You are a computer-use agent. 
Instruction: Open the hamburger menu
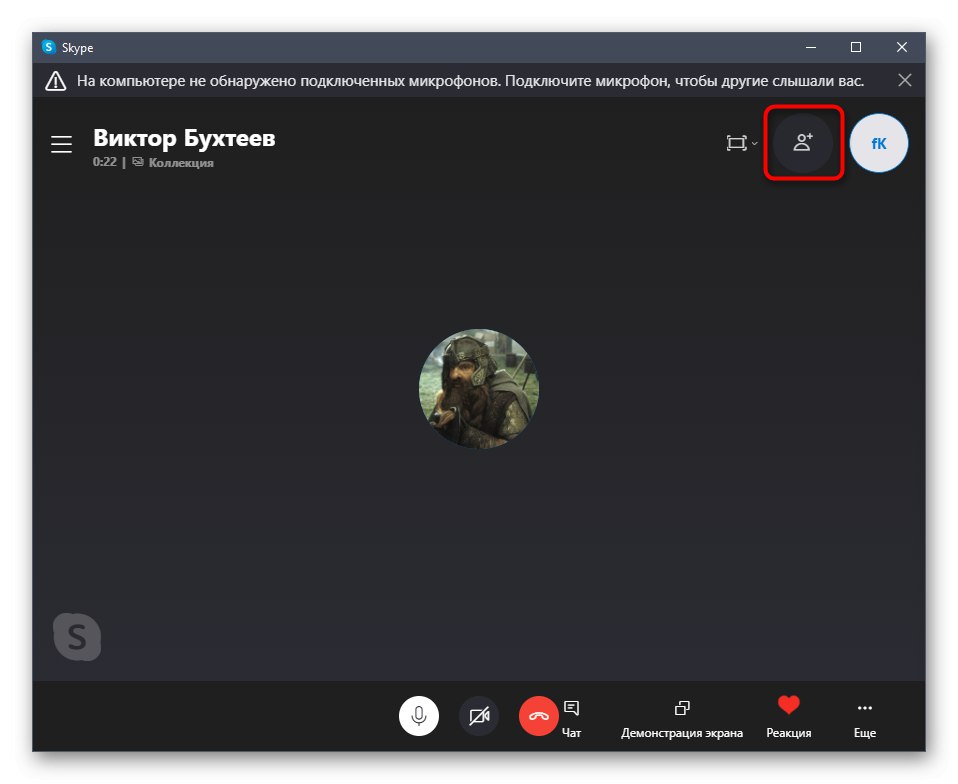pyautogui.click(x=61, y=144)
